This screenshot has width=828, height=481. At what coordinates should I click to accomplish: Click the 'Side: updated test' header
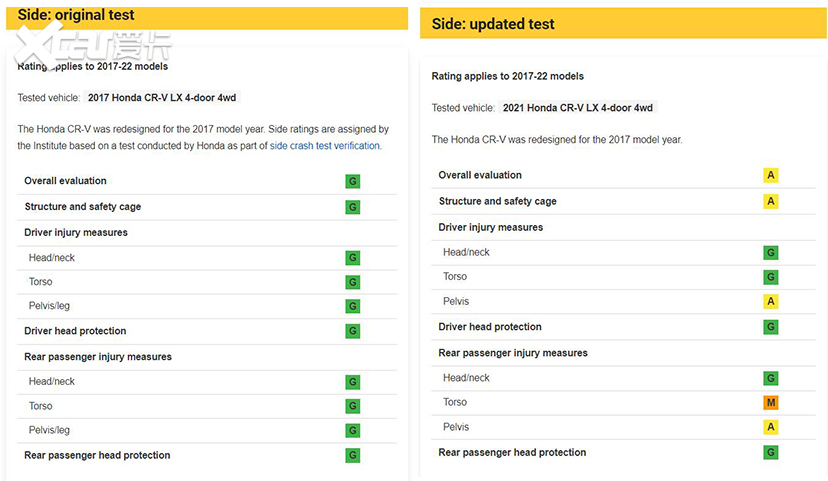click(x=624, y=23)
